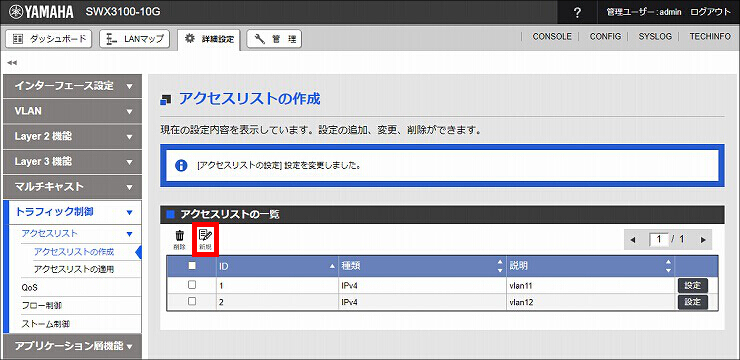This screenshot has height=360, width=740.
Task: Expand the マルチキャスト menu
Action: 72,187
